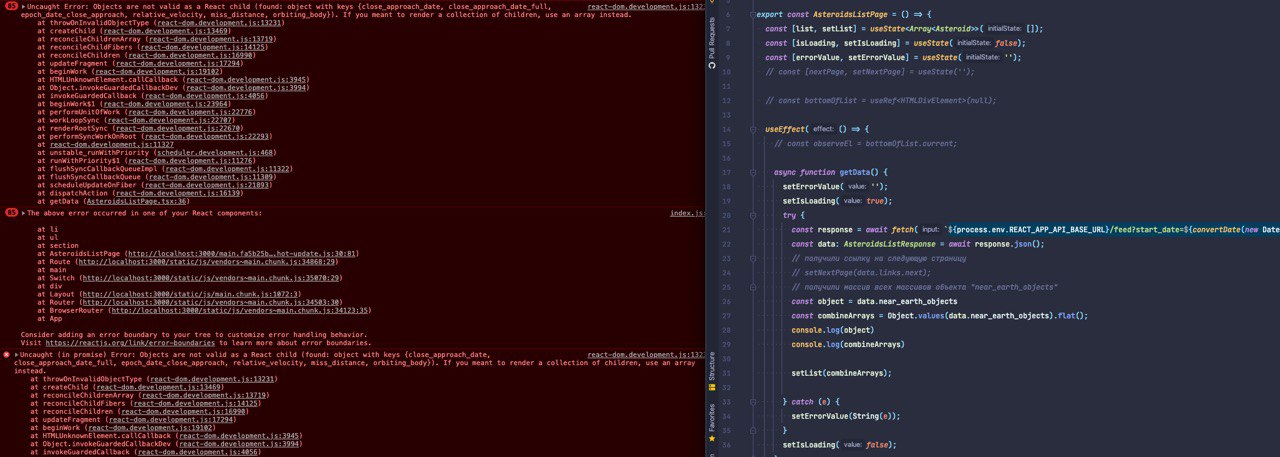Click the setIsLoading(true) call in editor
1280x457 pixels.
click(837, 200)
